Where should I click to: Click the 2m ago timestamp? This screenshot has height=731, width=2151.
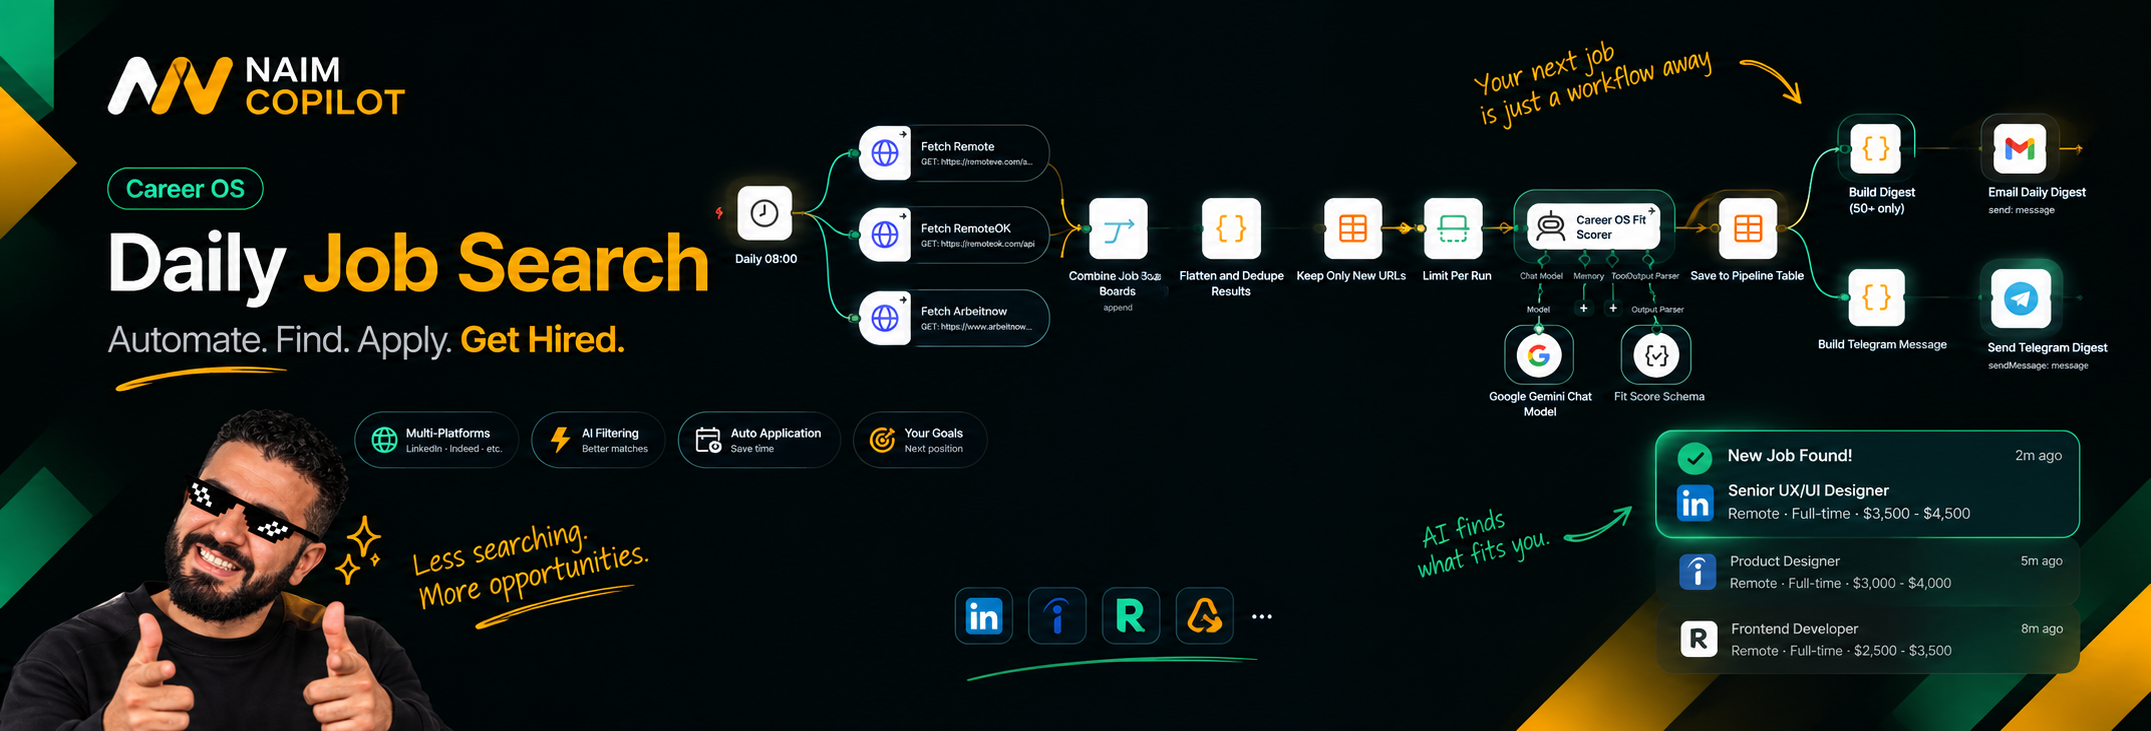(x=2038, y=455)
